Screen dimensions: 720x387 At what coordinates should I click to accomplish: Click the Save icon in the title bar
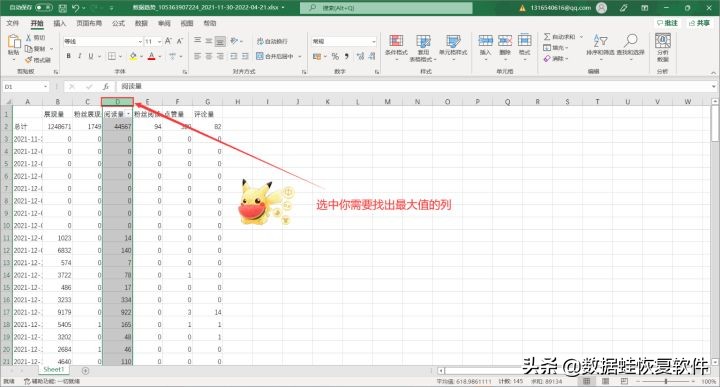pyautogui.click(x=63, y=8)
